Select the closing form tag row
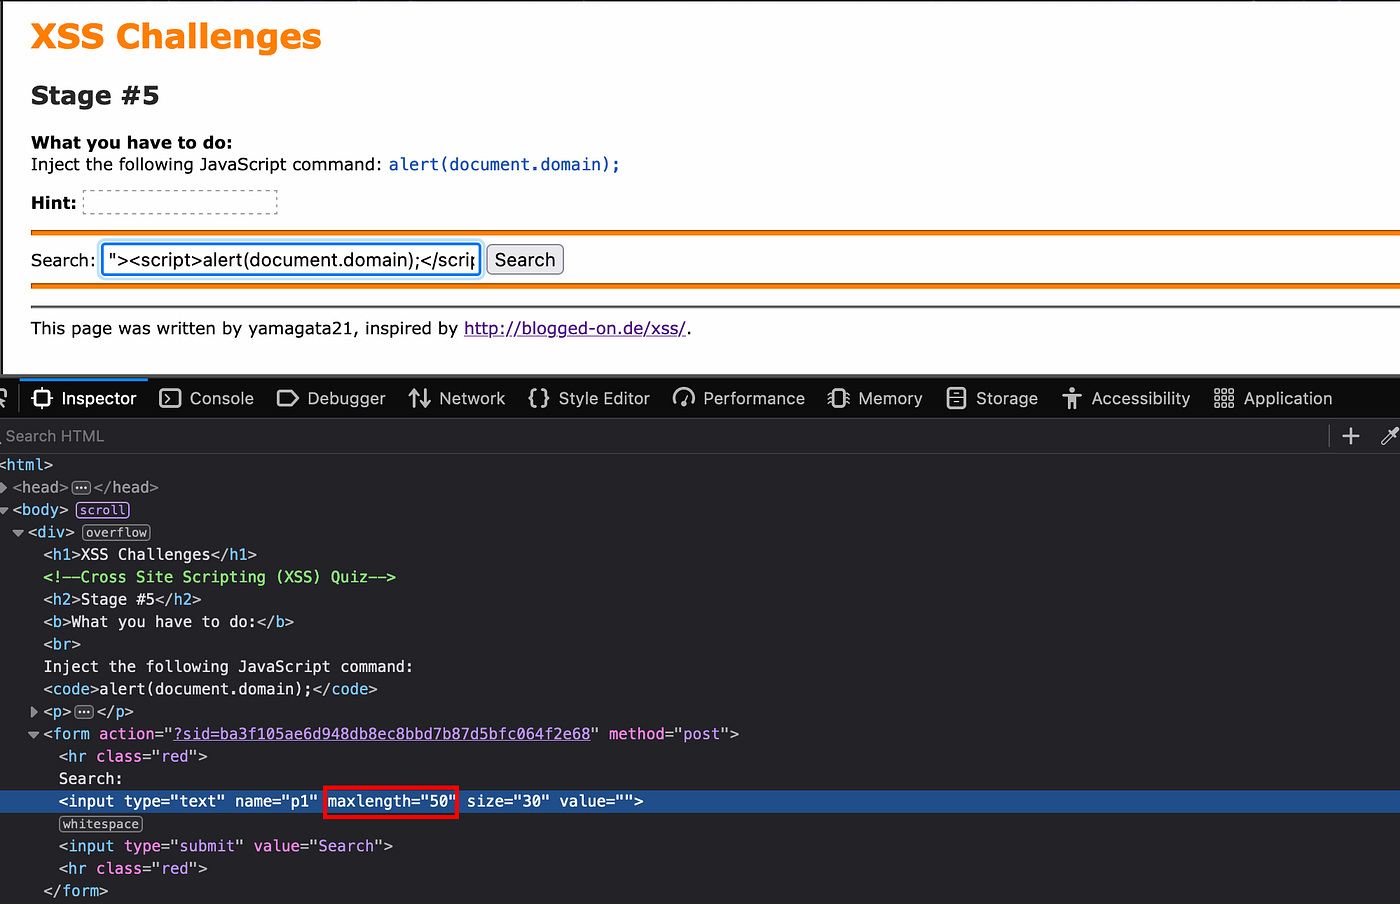Image resolution: width=1400 pixels, height=904 pixels. coord(76,891)
